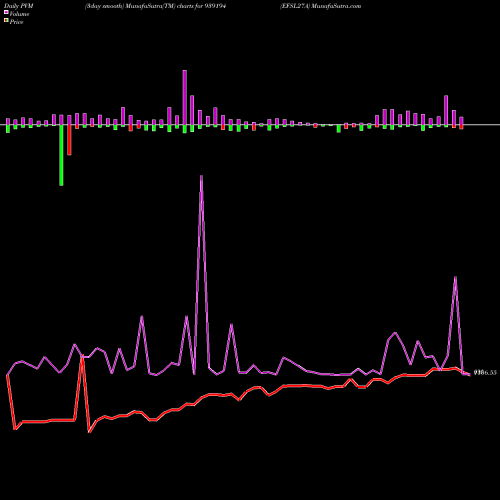
Task: Click the '(EFSL27A) MunafaSutra.com' text
Action: tap(321, 6)
